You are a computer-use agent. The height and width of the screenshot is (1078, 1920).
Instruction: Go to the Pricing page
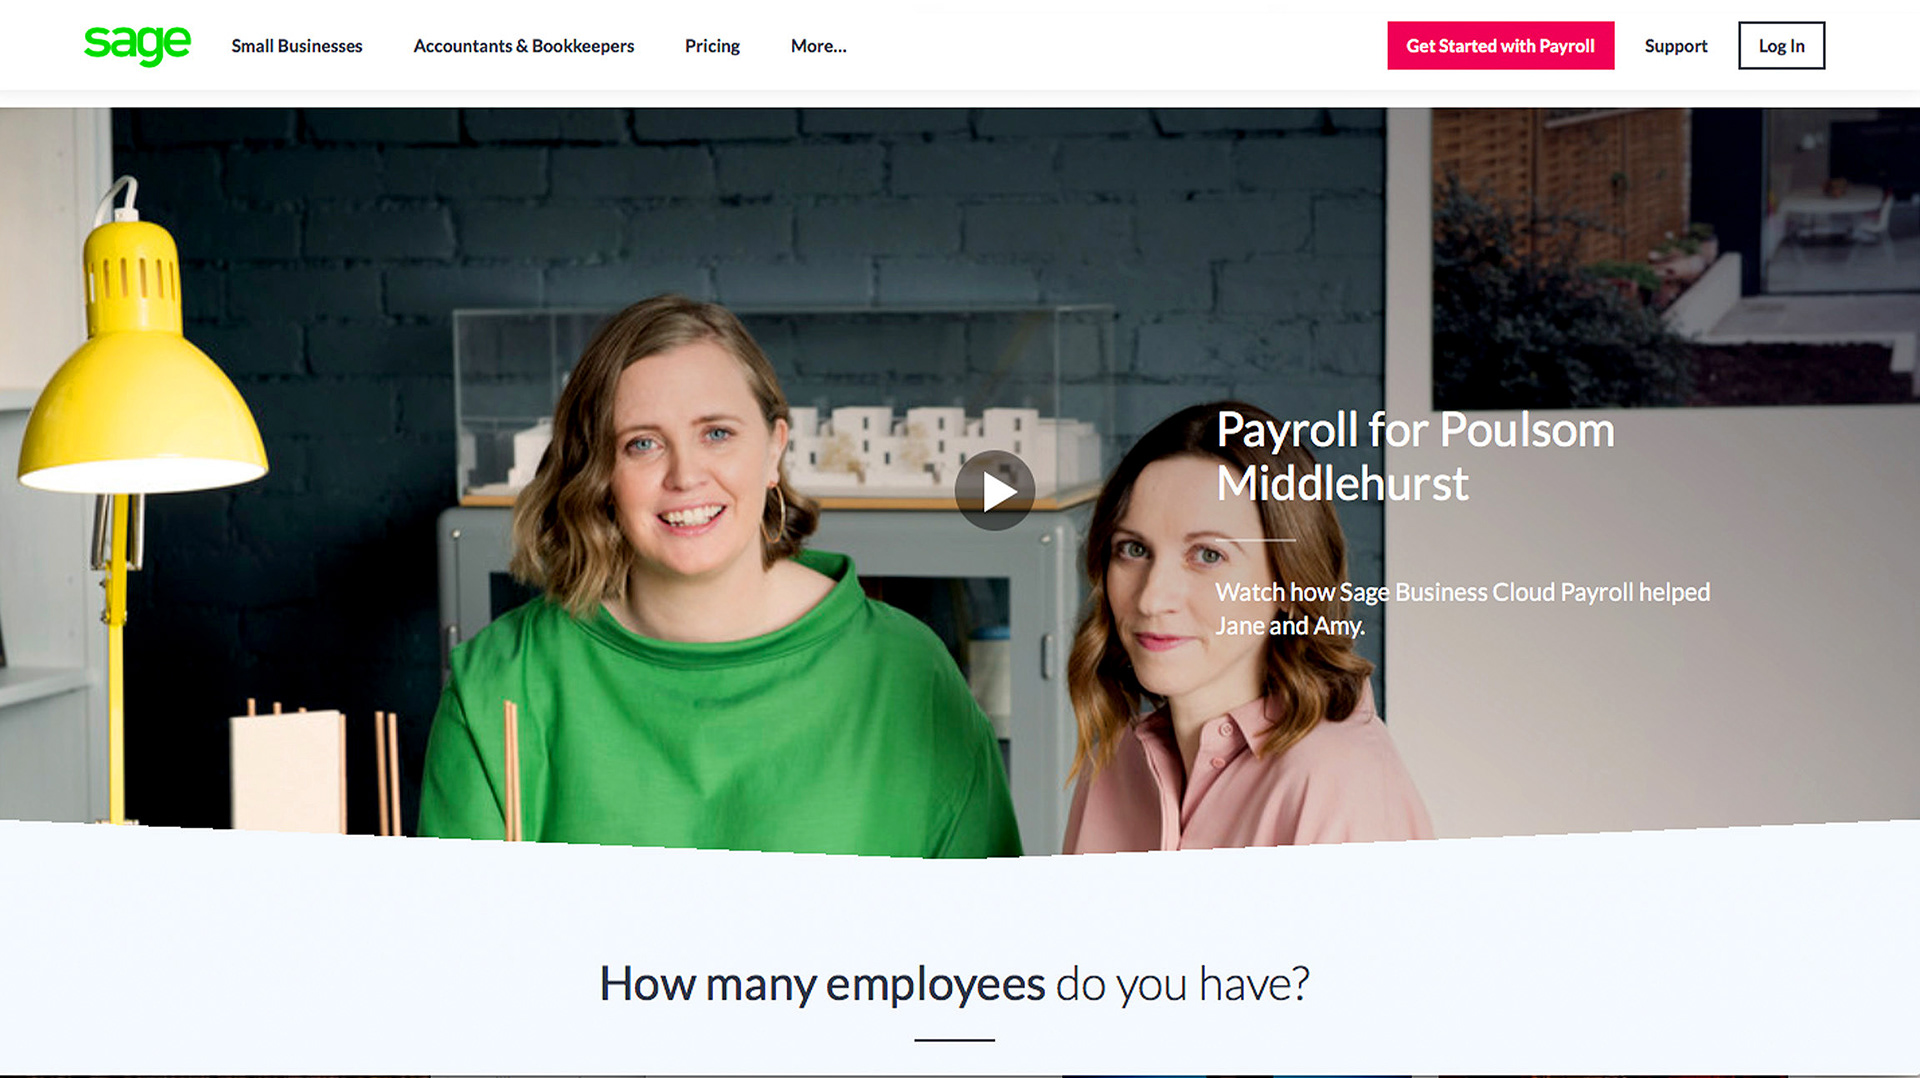pyautogui.click(x=712, y=46)
